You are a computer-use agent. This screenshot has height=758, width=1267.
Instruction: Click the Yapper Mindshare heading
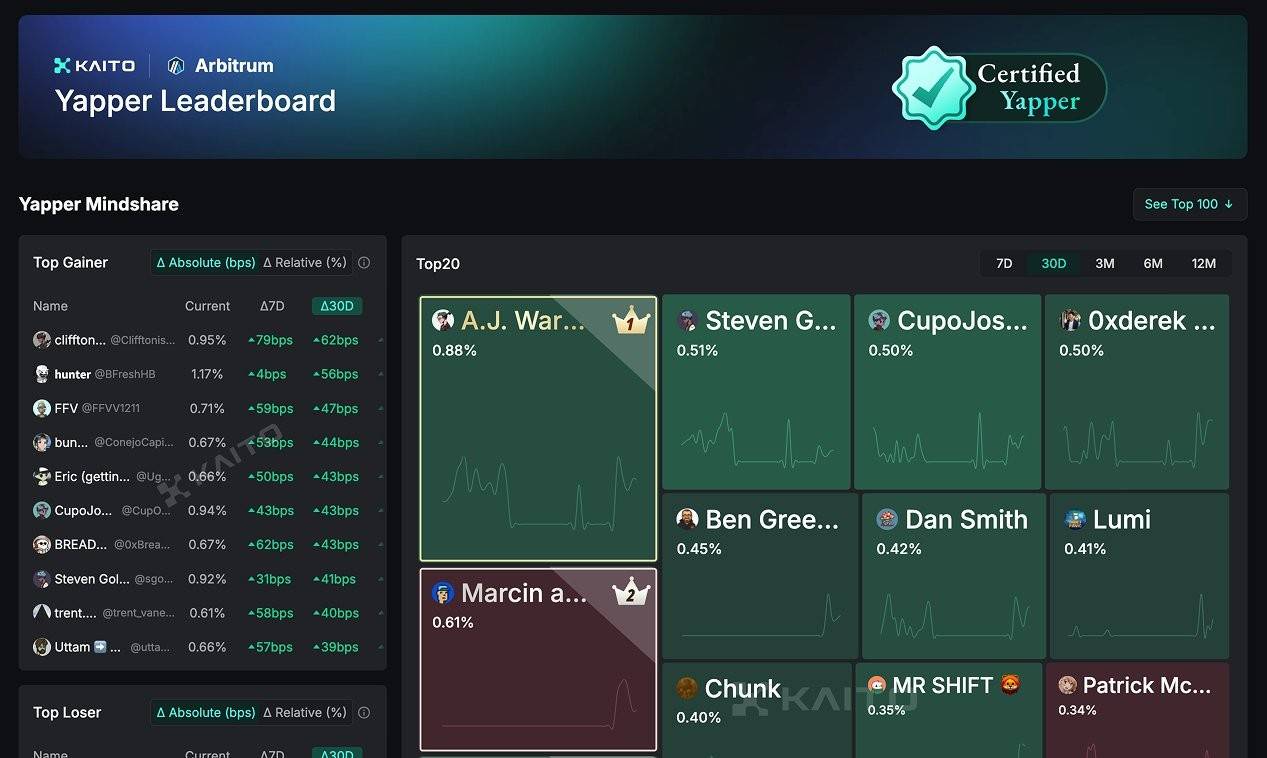pos(99,204)
